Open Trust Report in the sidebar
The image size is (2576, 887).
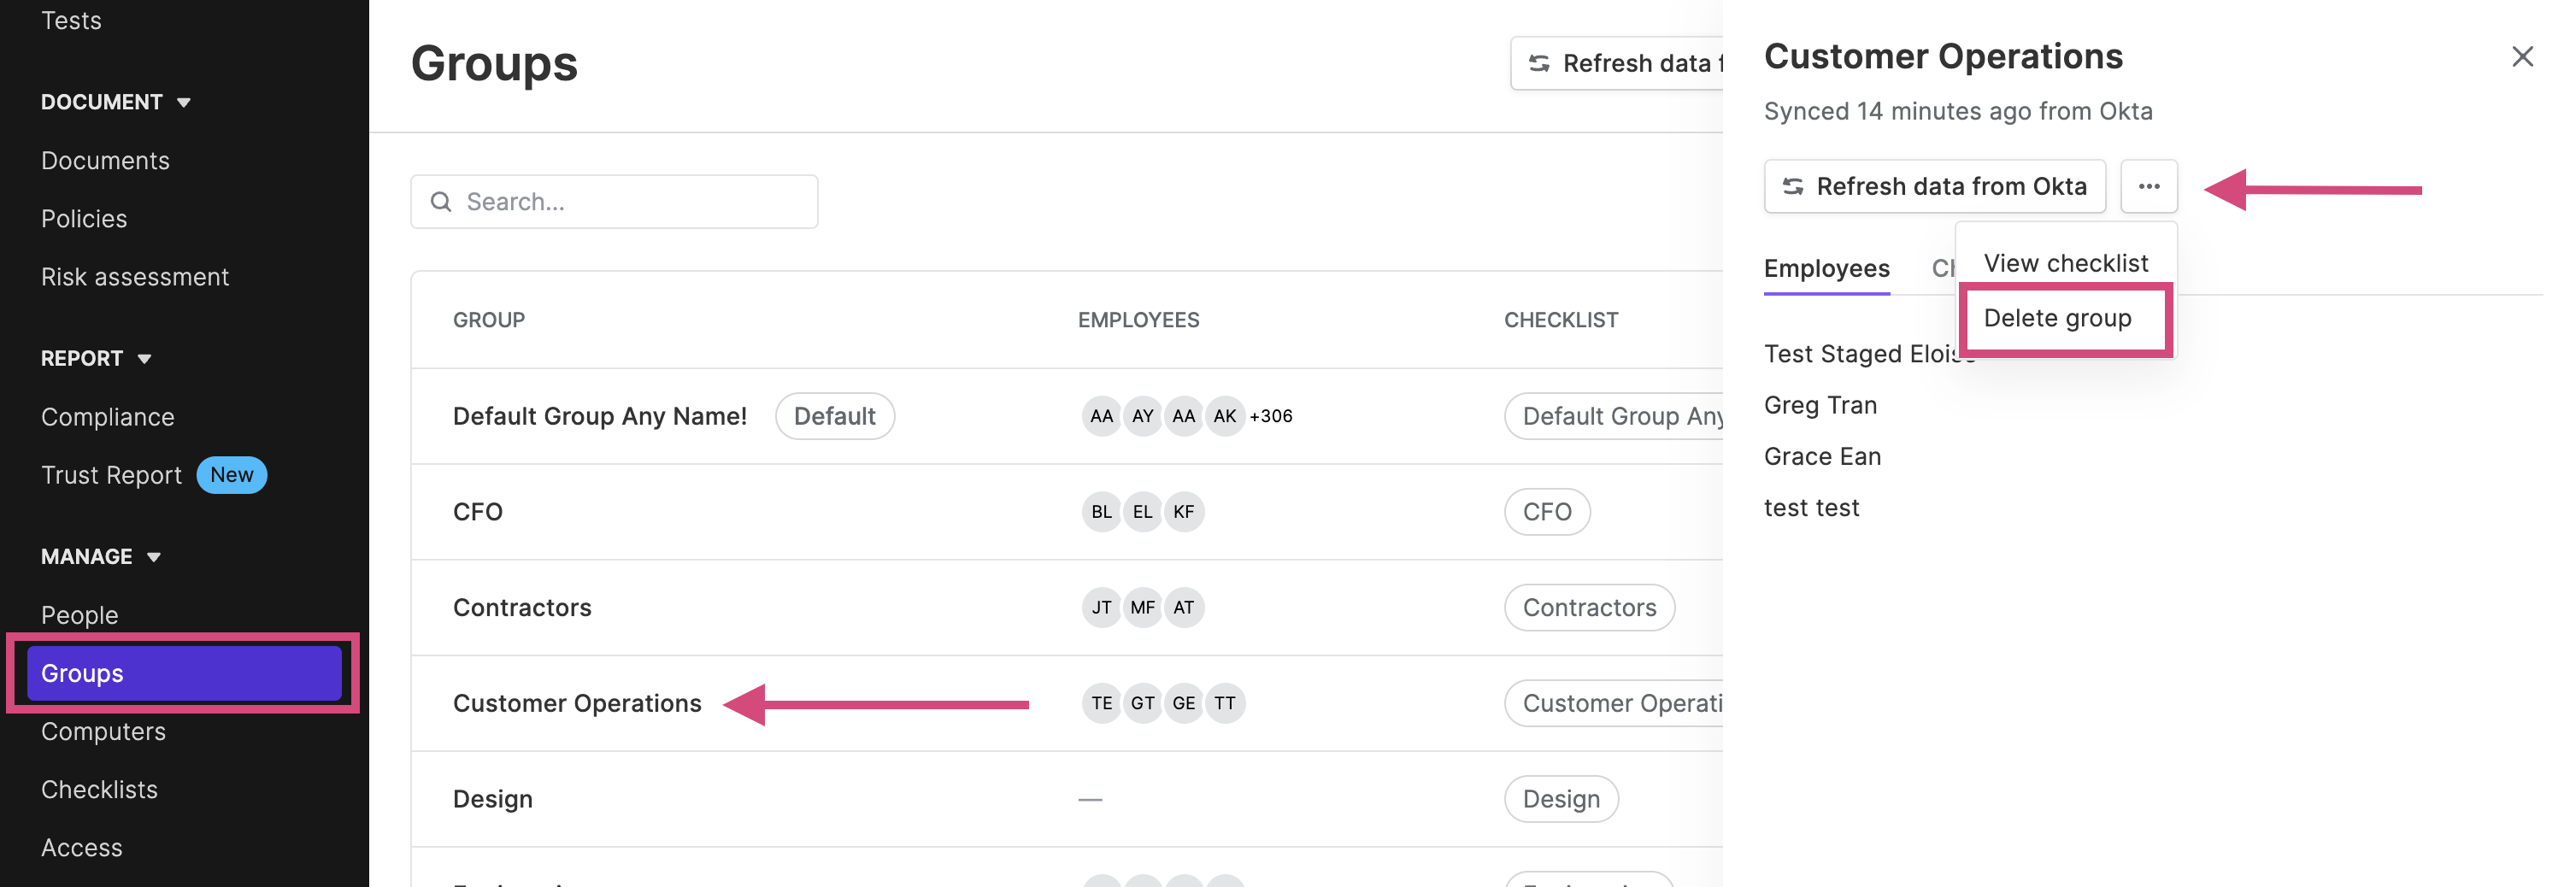coord(111,475)
